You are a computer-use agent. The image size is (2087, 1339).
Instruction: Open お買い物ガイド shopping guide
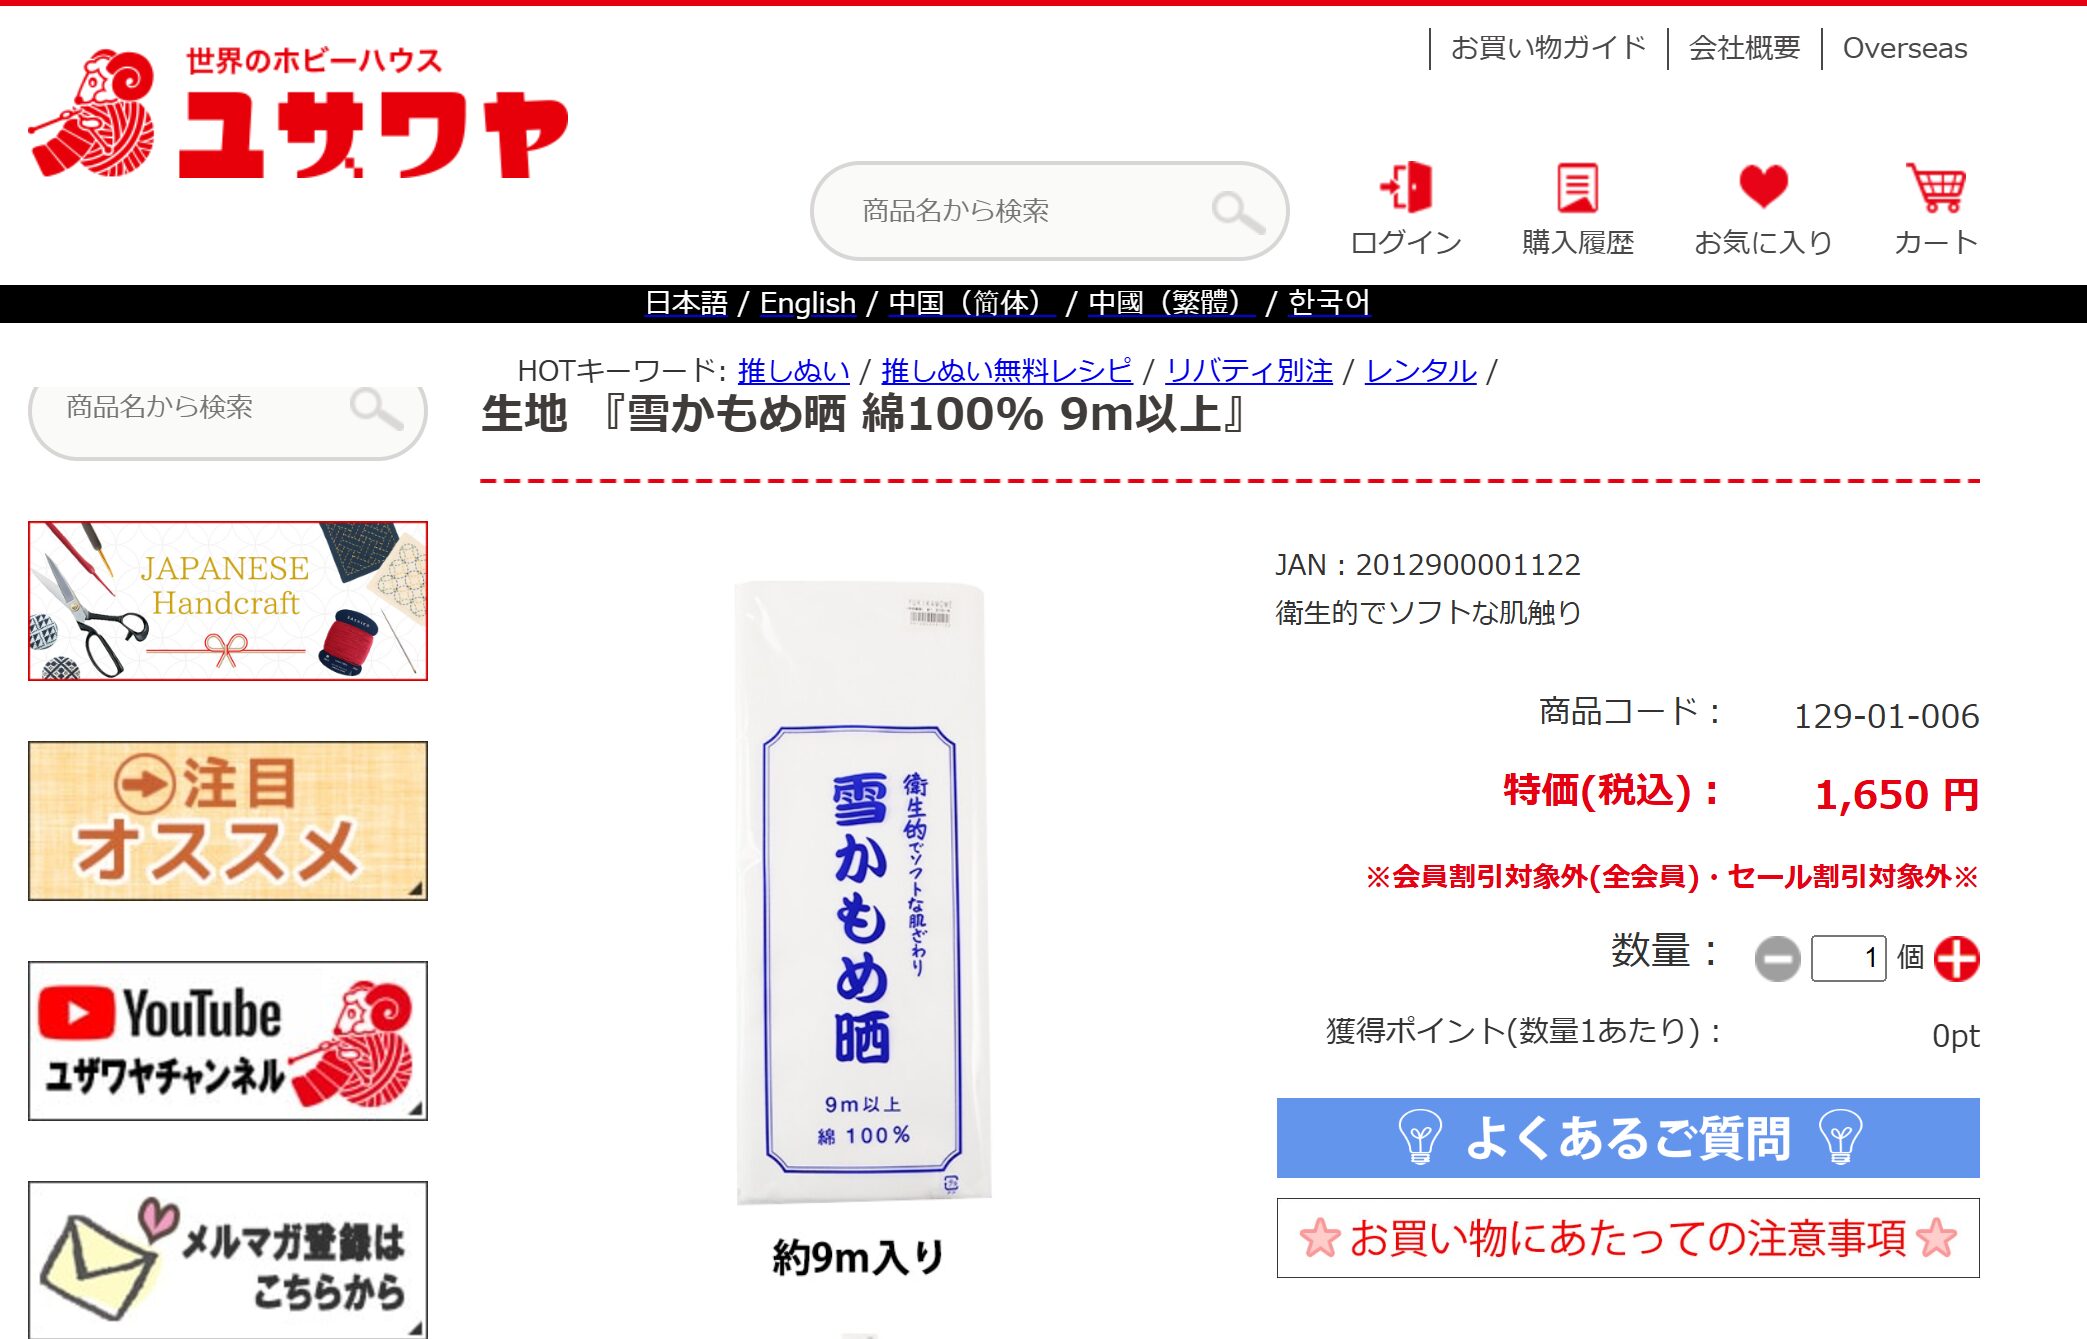pyautogui.click(x=1548, y=48)
